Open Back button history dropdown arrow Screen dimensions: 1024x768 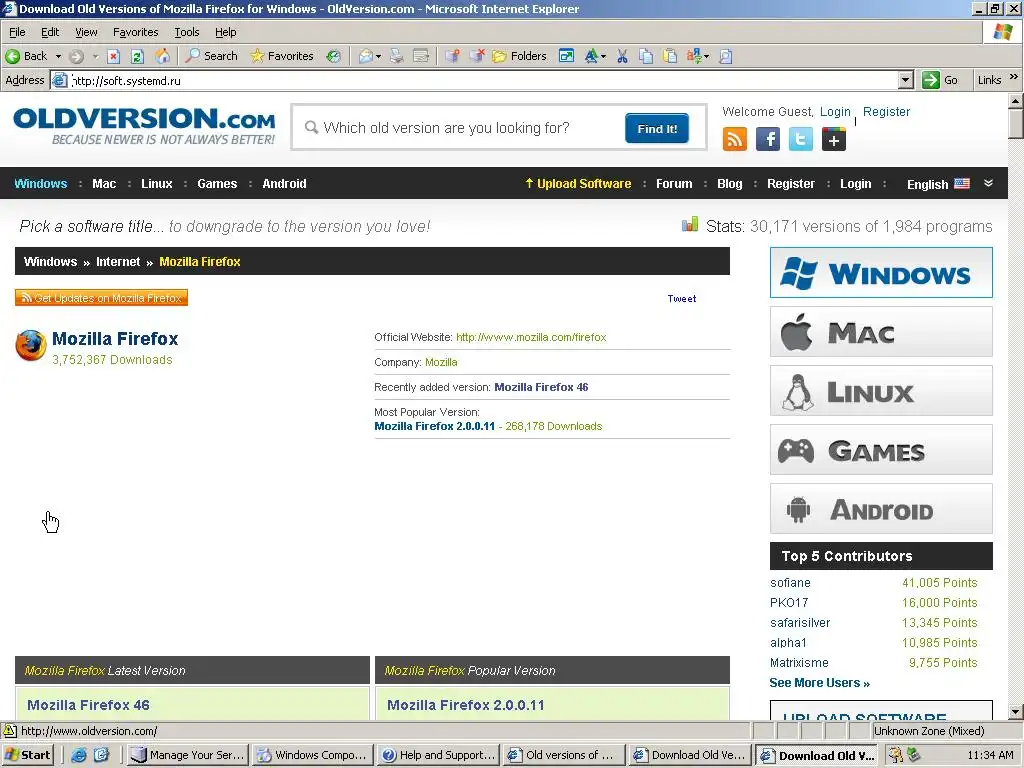[58, 56]
